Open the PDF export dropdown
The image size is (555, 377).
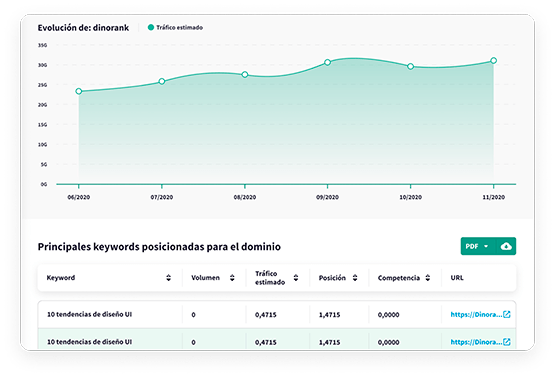[x=477, y=246]
